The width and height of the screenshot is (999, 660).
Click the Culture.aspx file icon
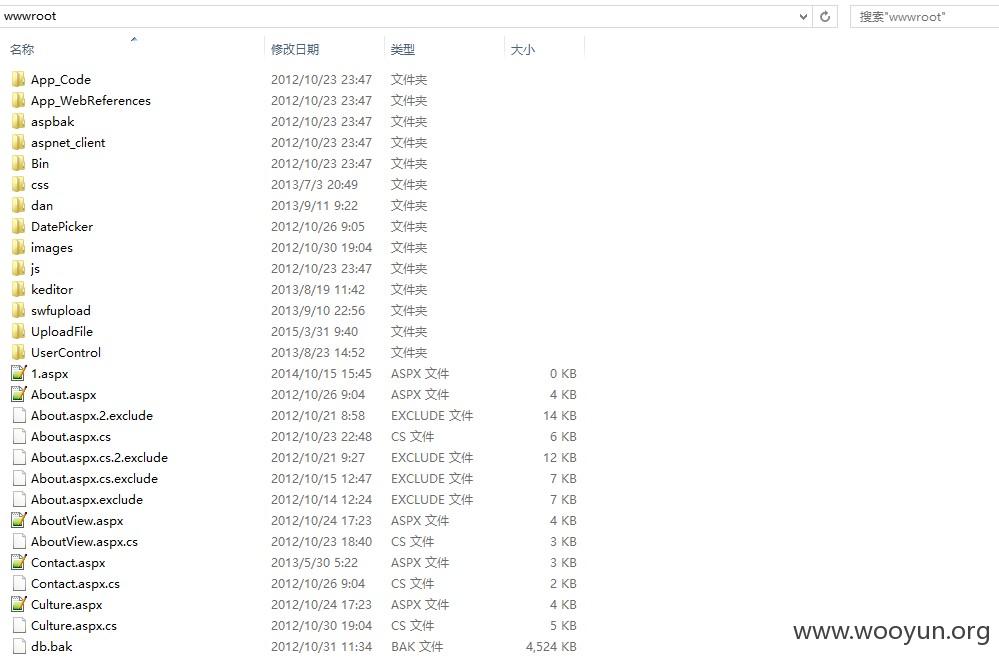pyautogui.click(x=19, y=605)
